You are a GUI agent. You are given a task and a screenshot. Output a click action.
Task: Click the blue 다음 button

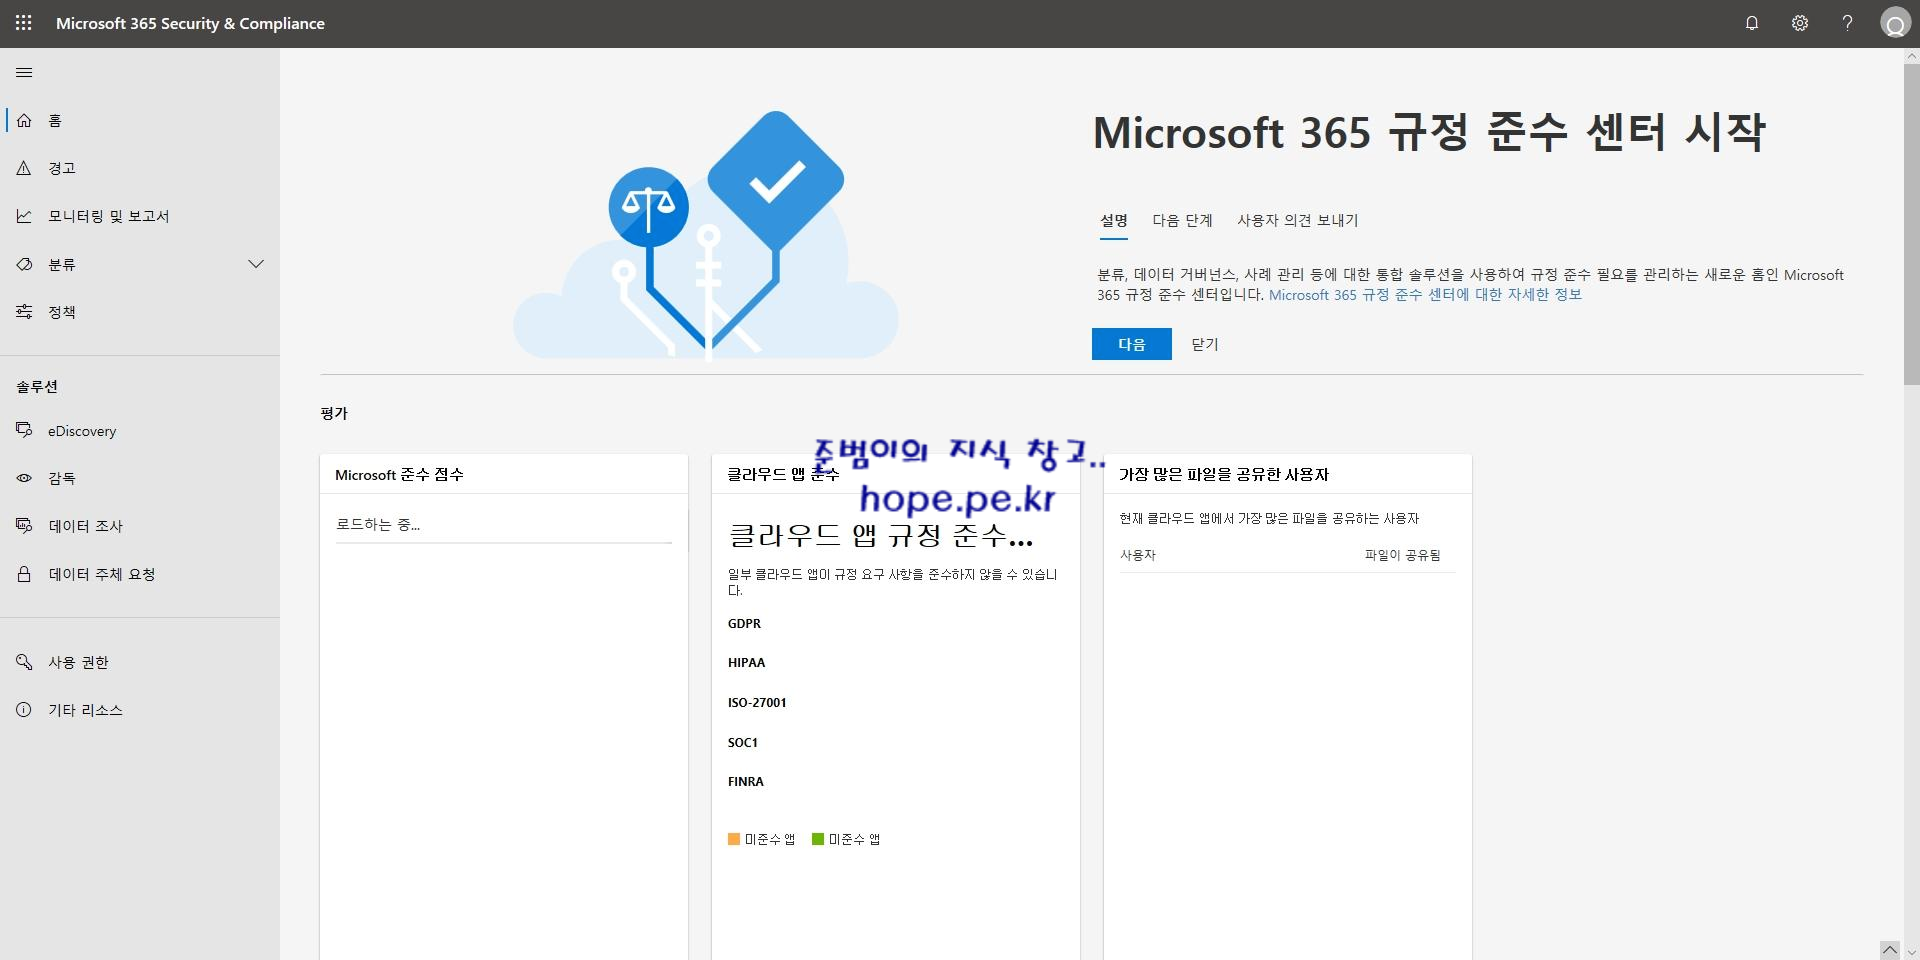(1132, 344)
